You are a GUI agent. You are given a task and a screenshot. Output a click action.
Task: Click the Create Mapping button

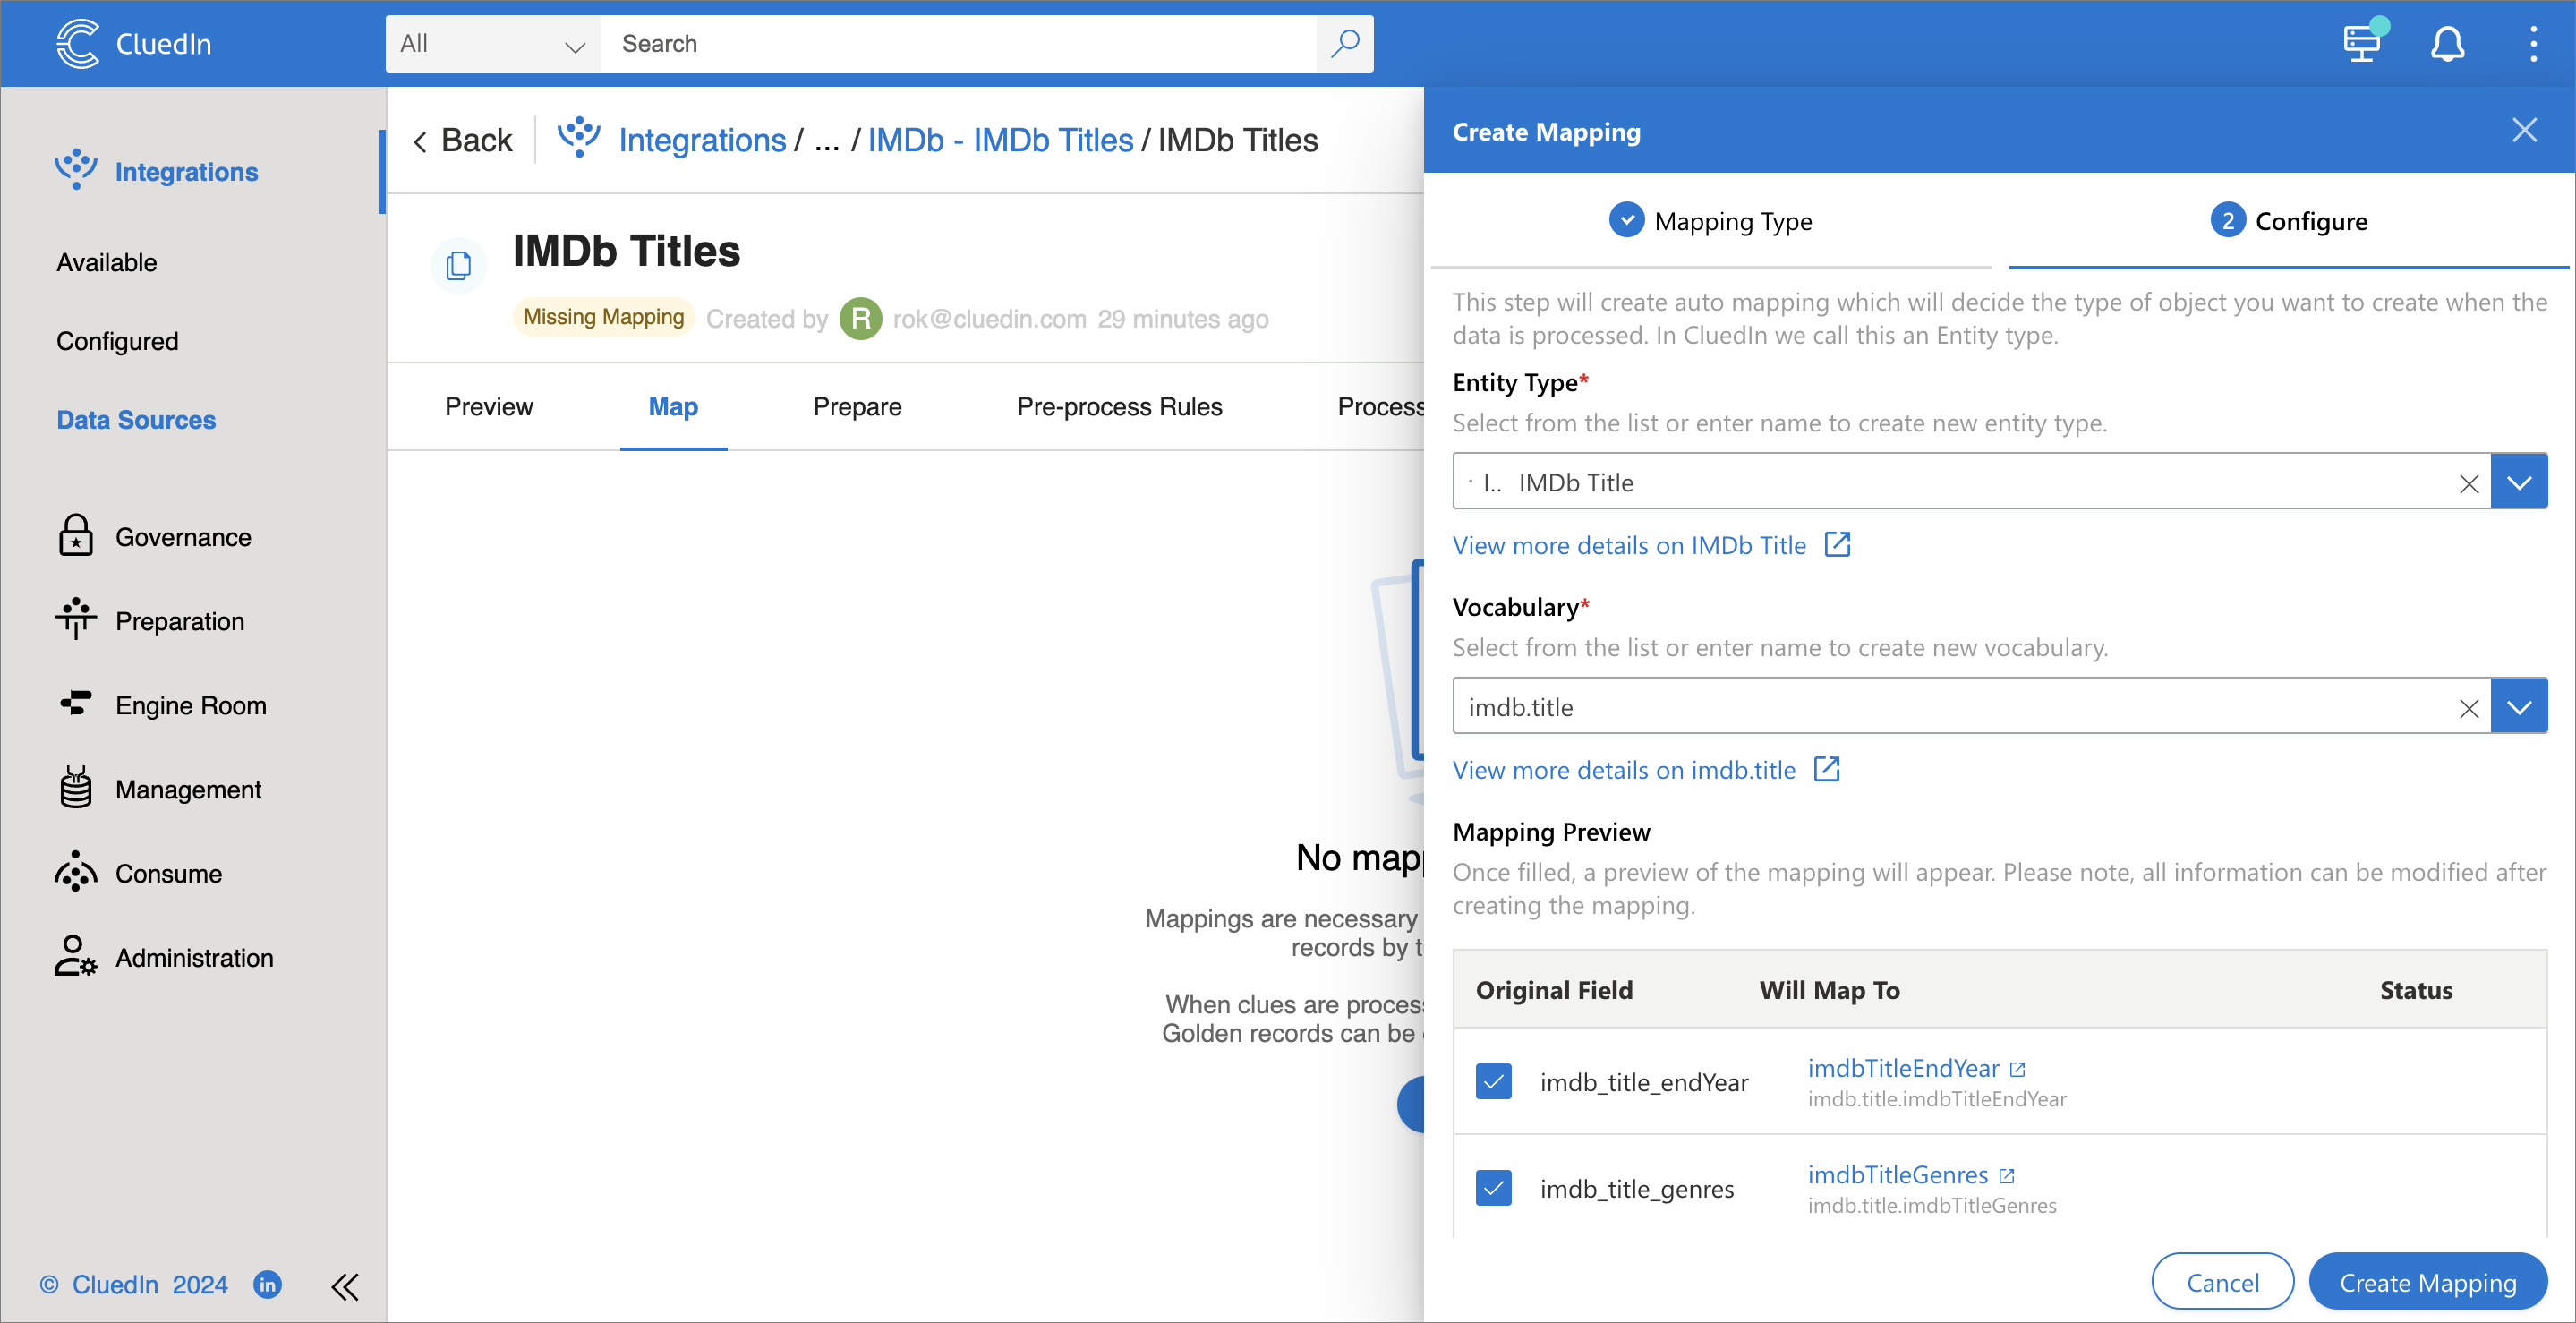coord(2427,1282)
